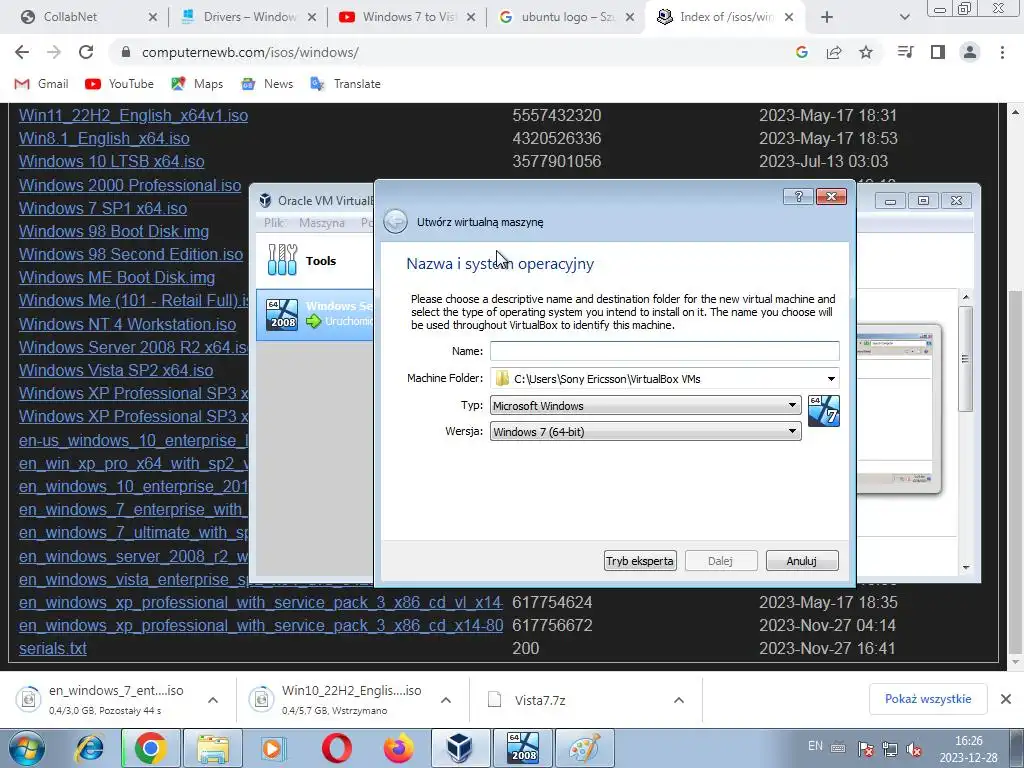Click Pokaż wszystkie downloads button
The width and height of the screenshot is (1024, 768).
point(928,699)
